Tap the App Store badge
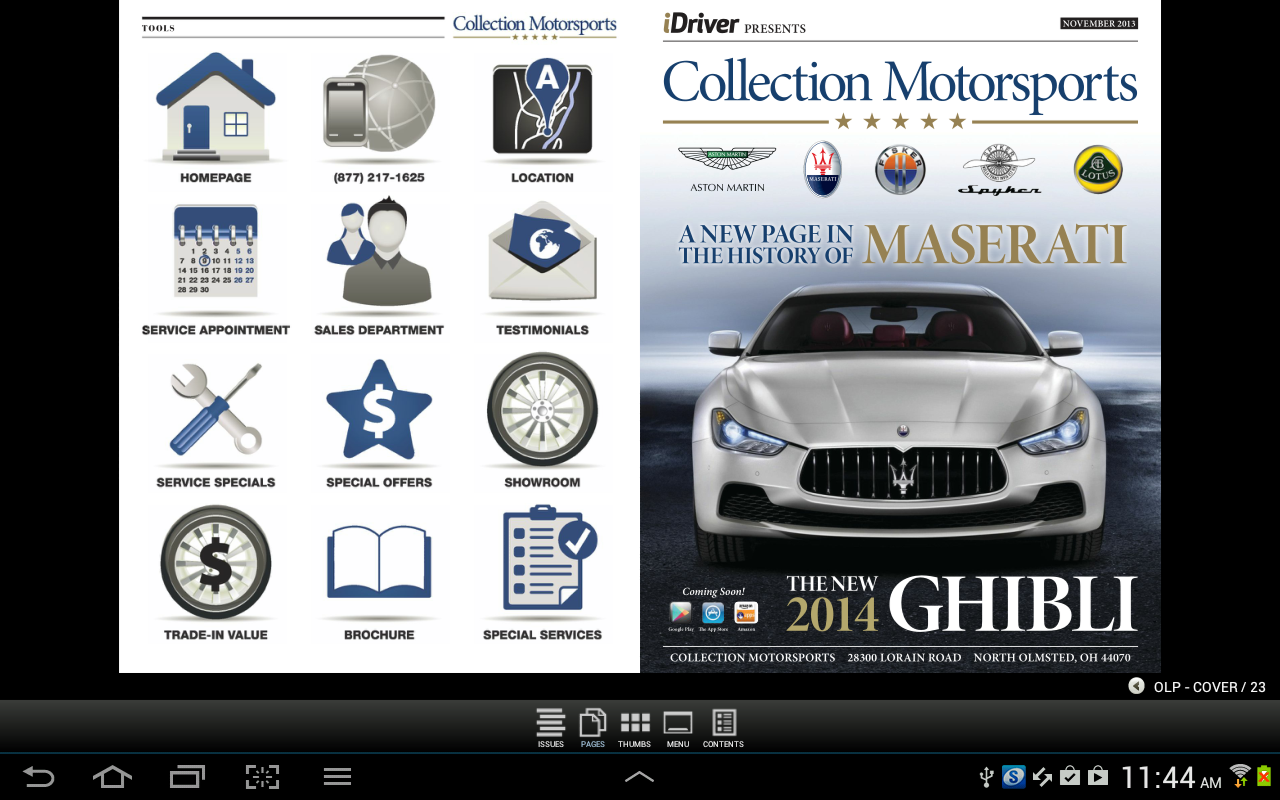The width and height of the screenshot is (1280, 800). pos(713,617)
